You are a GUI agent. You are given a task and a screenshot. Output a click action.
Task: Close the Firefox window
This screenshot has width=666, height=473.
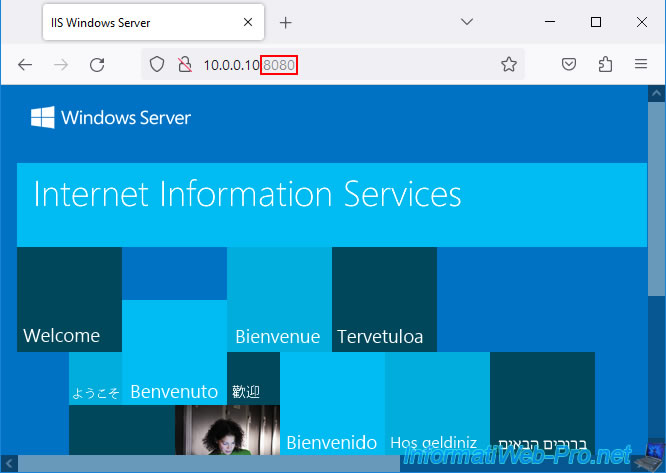[641, 22]
